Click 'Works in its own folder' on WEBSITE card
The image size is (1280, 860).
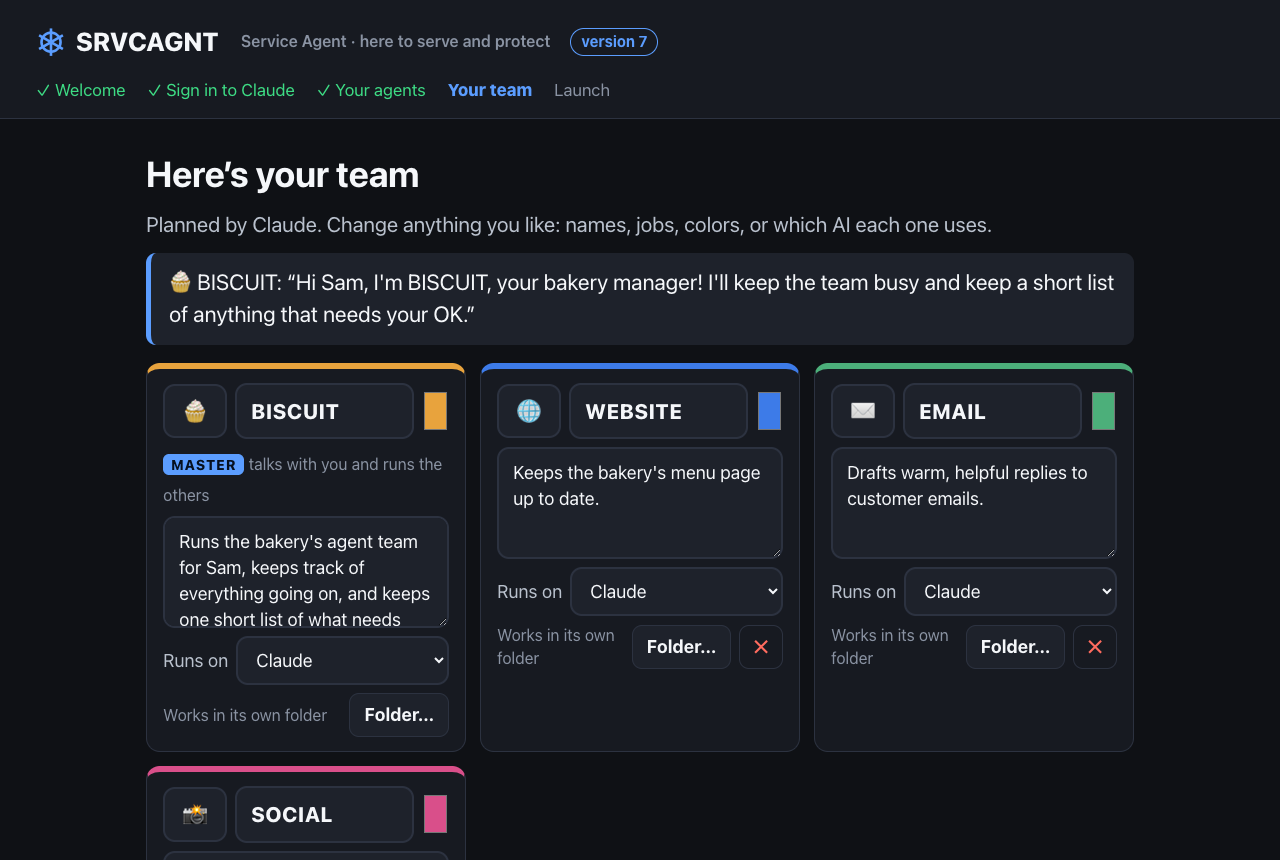coord(556,647)
